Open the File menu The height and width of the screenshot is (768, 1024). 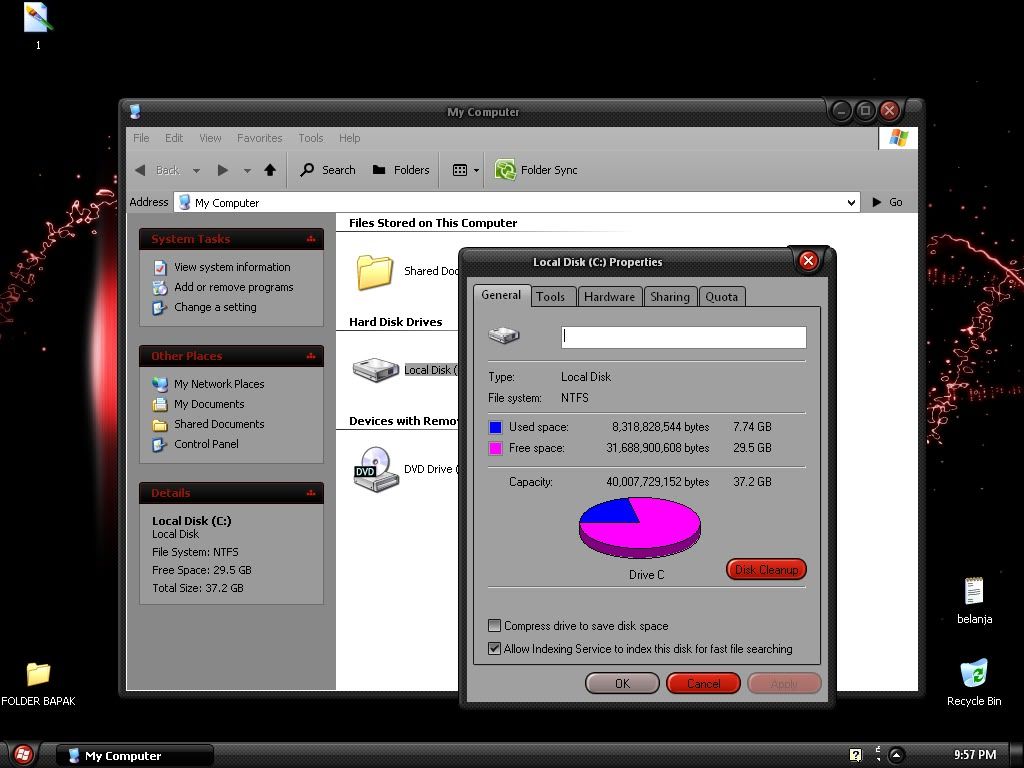pyautogui.click(x=141, y=138)
